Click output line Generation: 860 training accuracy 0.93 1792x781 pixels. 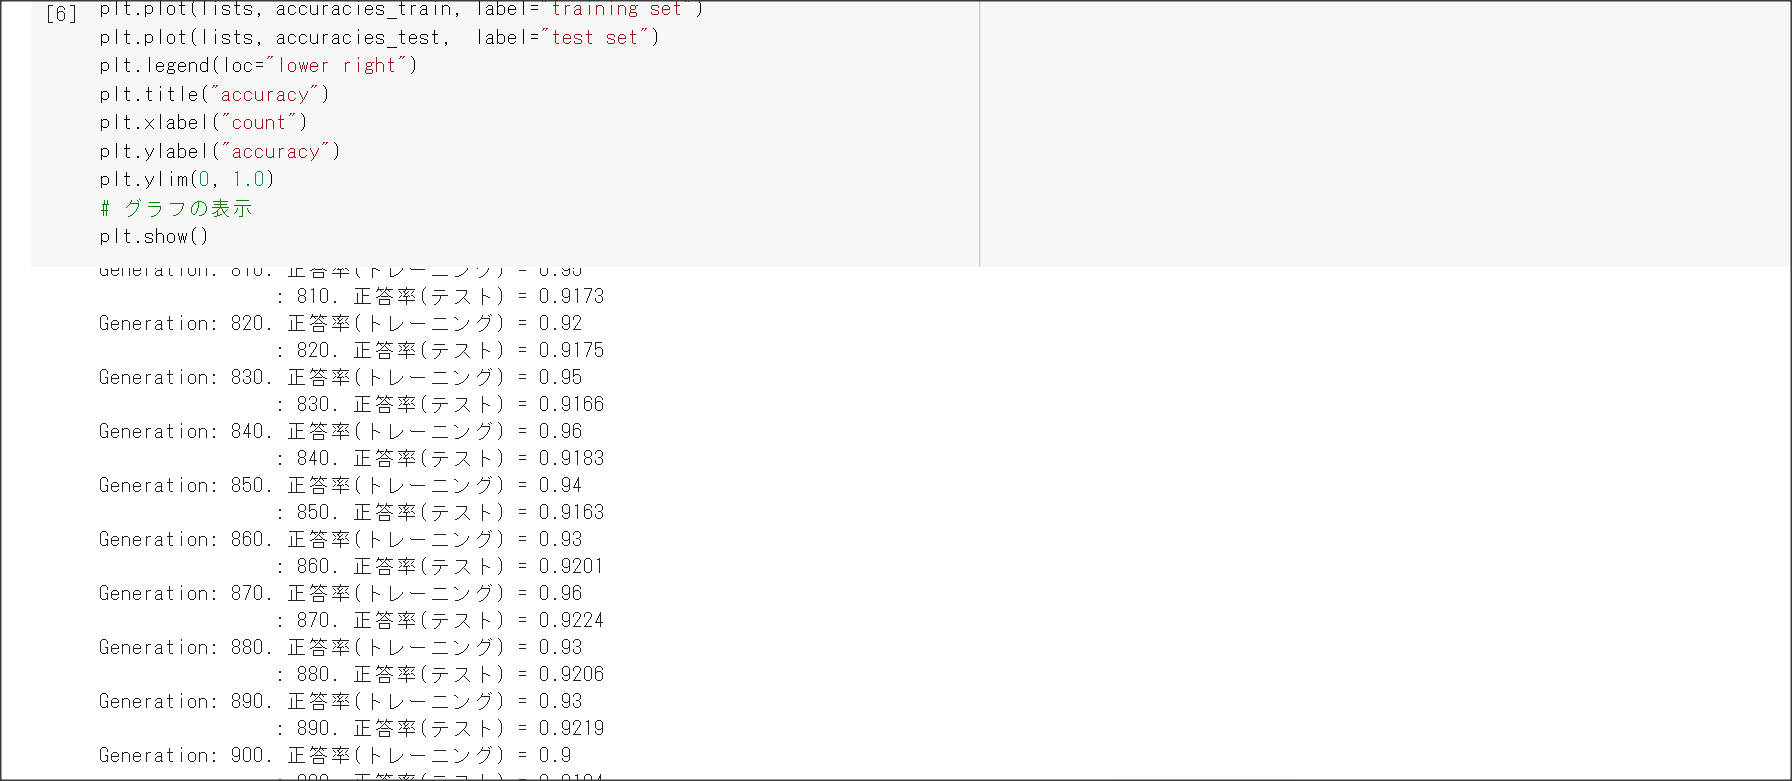340,540
